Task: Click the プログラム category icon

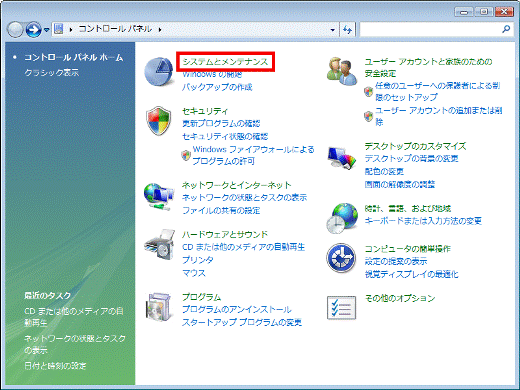Action: tap(159, 307)
